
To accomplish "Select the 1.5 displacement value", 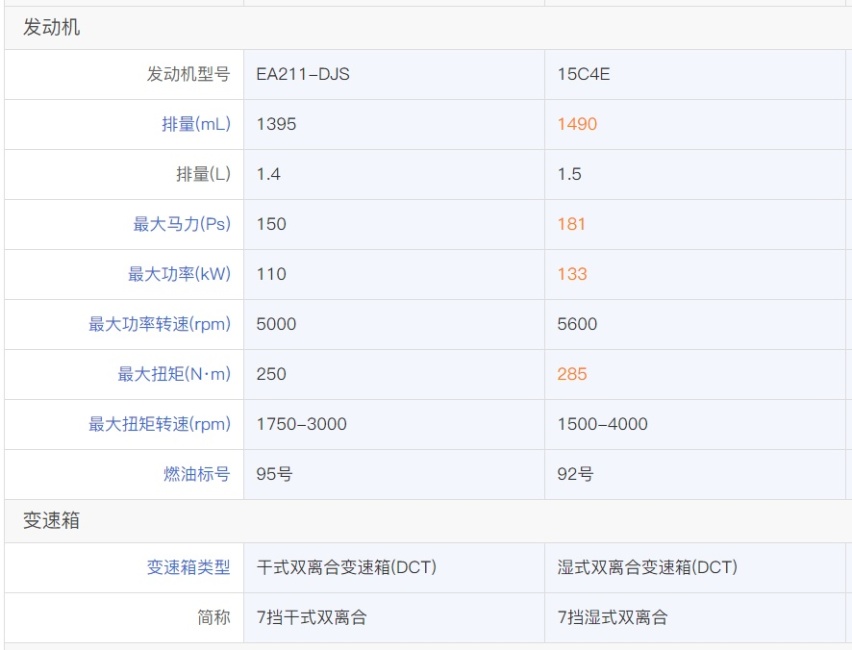I will (569, 174).
